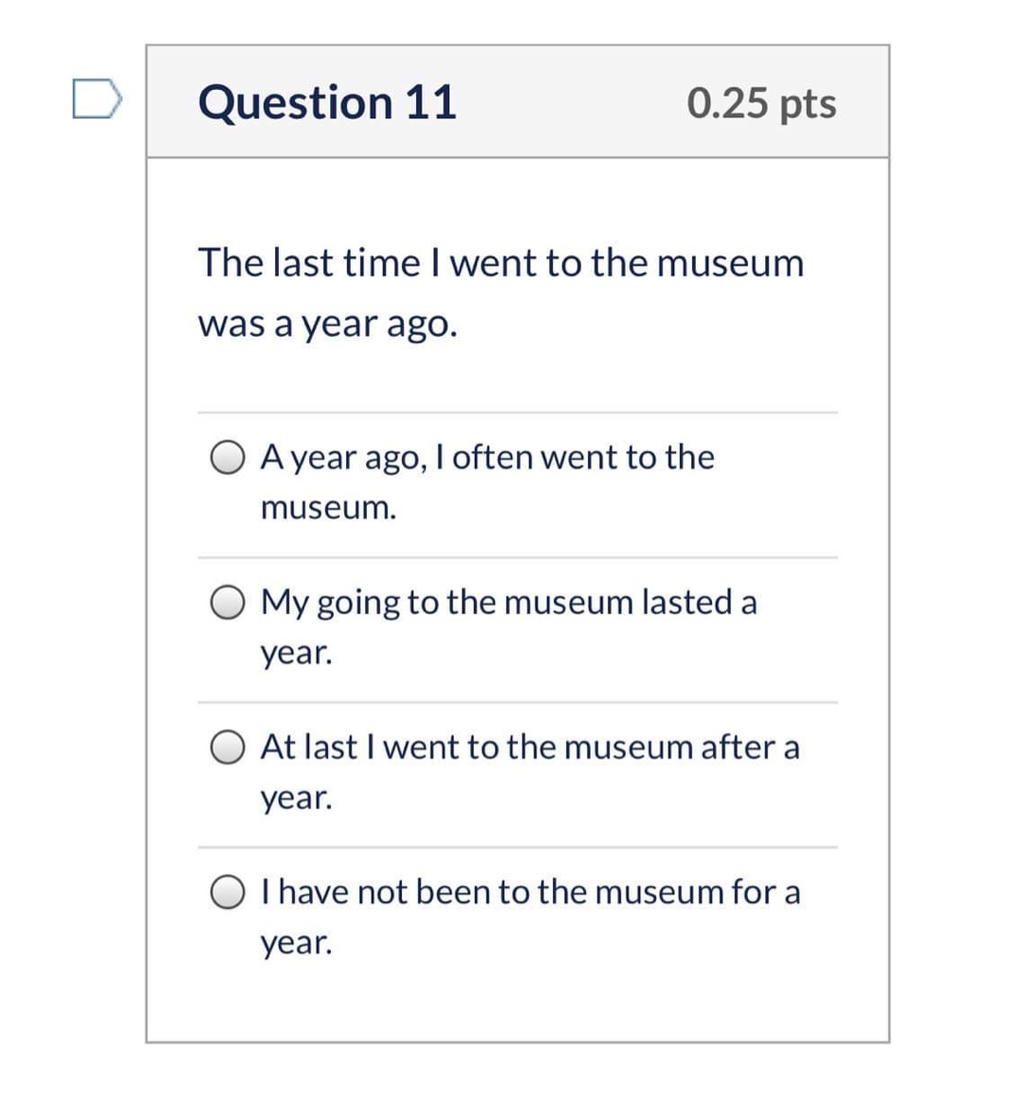Click the word "lasted" in the second option

coord(686,603)
